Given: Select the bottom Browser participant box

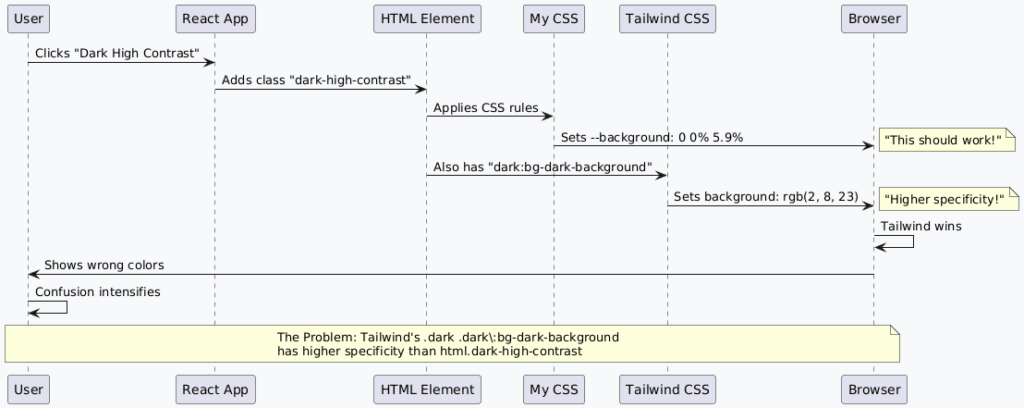Looking at the screenshot, I should click(874, 389).
